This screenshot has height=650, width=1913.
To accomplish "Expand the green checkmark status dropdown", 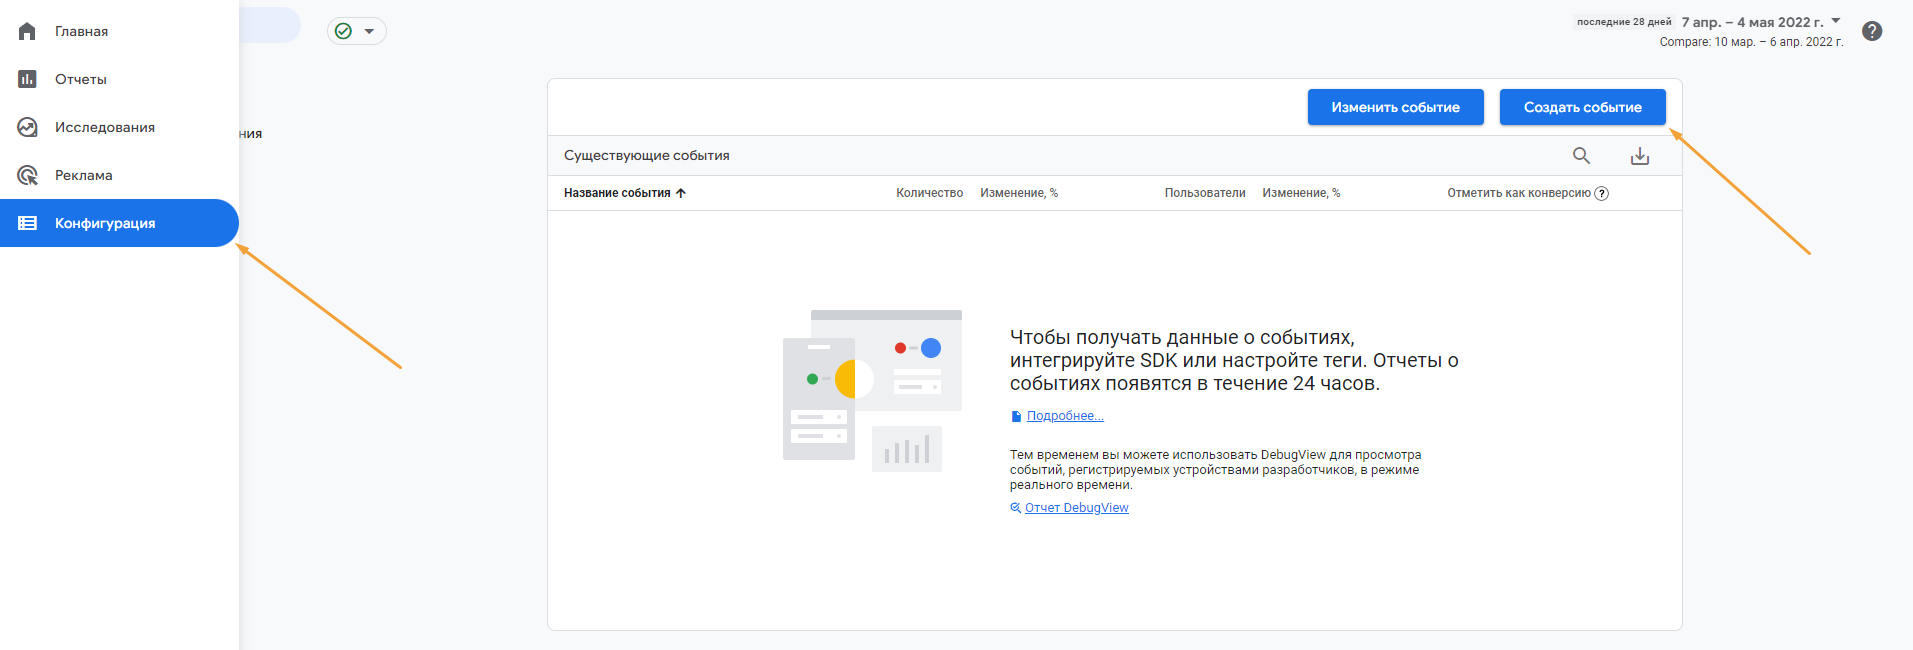I will click(x=357, y=31).
